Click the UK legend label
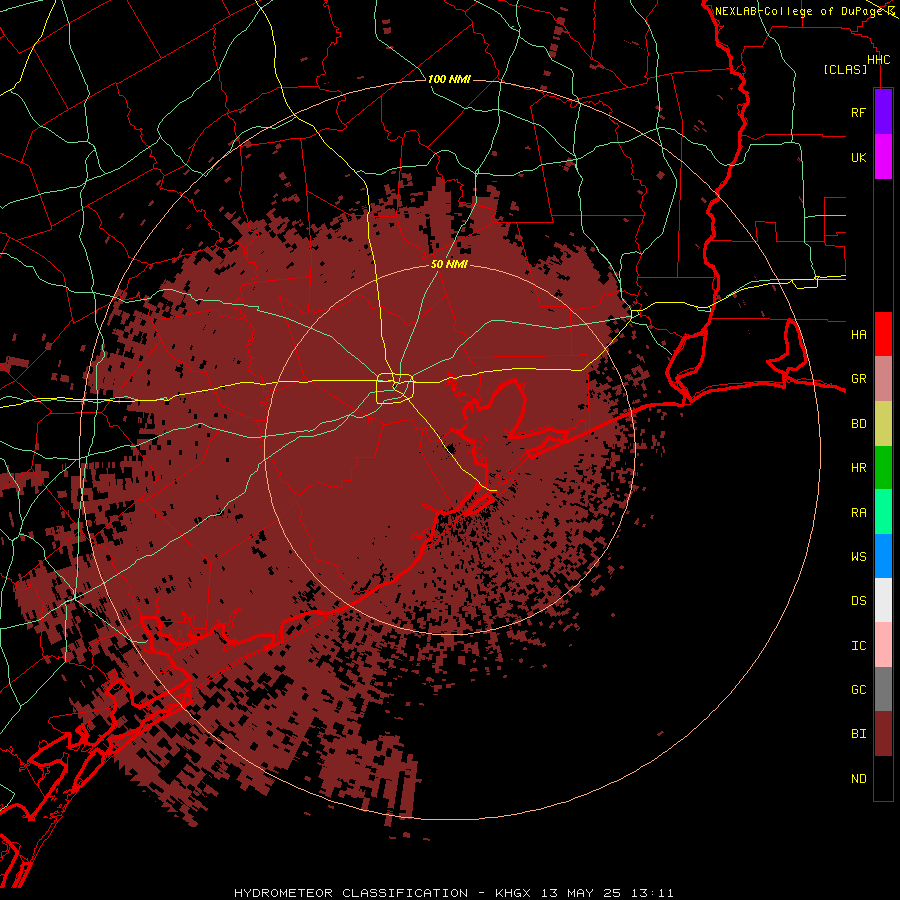 tap(858, 157)
